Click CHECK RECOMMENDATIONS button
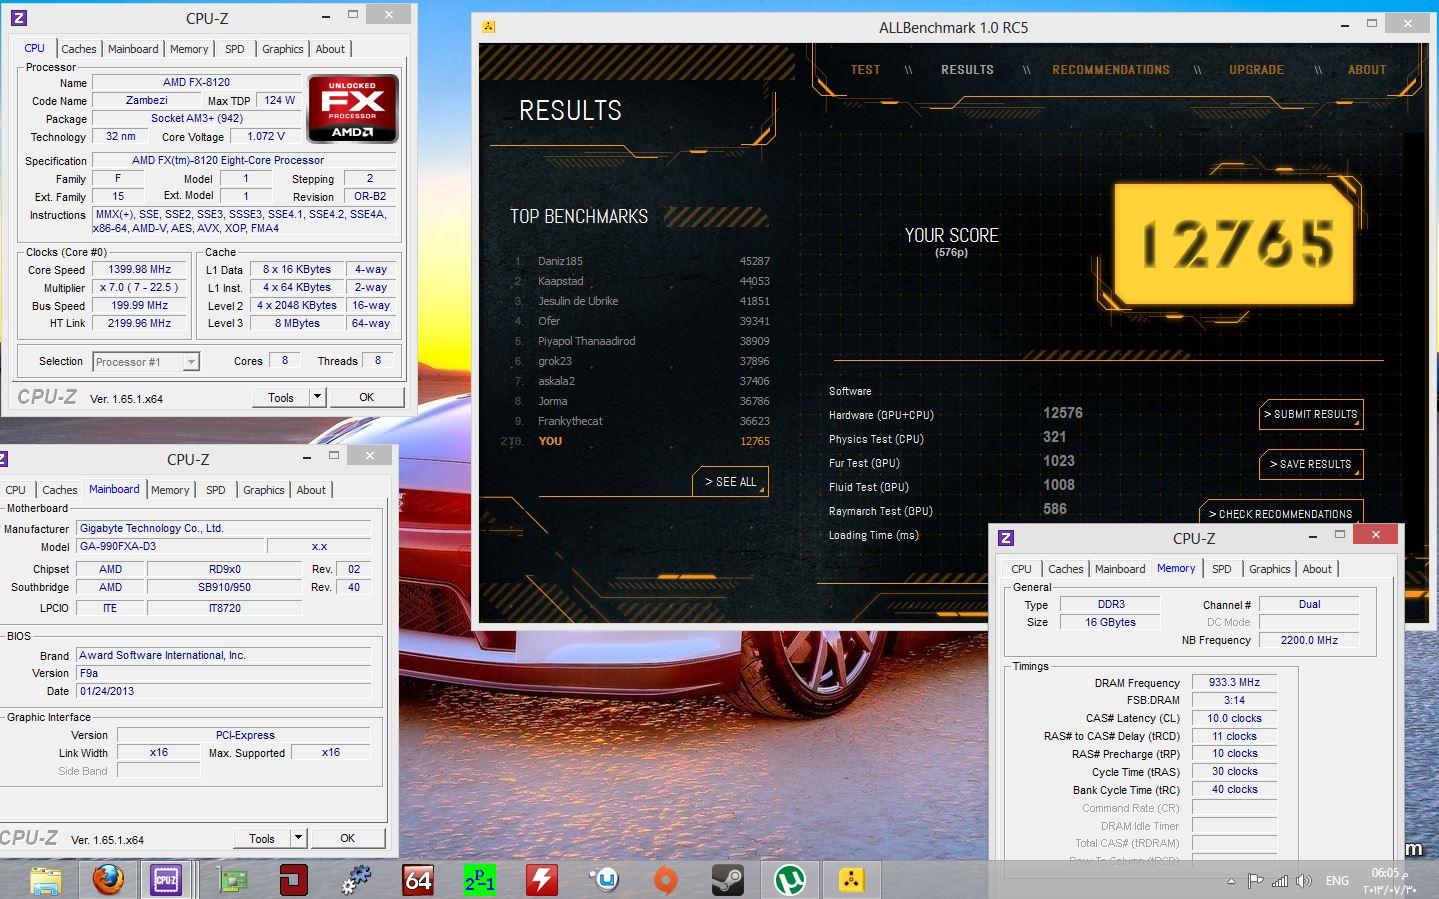The height and width of the screenshot is (899, 1439). pos(1281,513)
